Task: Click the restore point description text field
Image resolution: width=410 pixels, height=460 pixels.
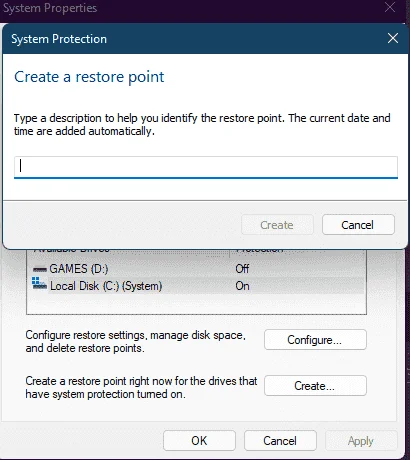Action: [x=206, y=167]
